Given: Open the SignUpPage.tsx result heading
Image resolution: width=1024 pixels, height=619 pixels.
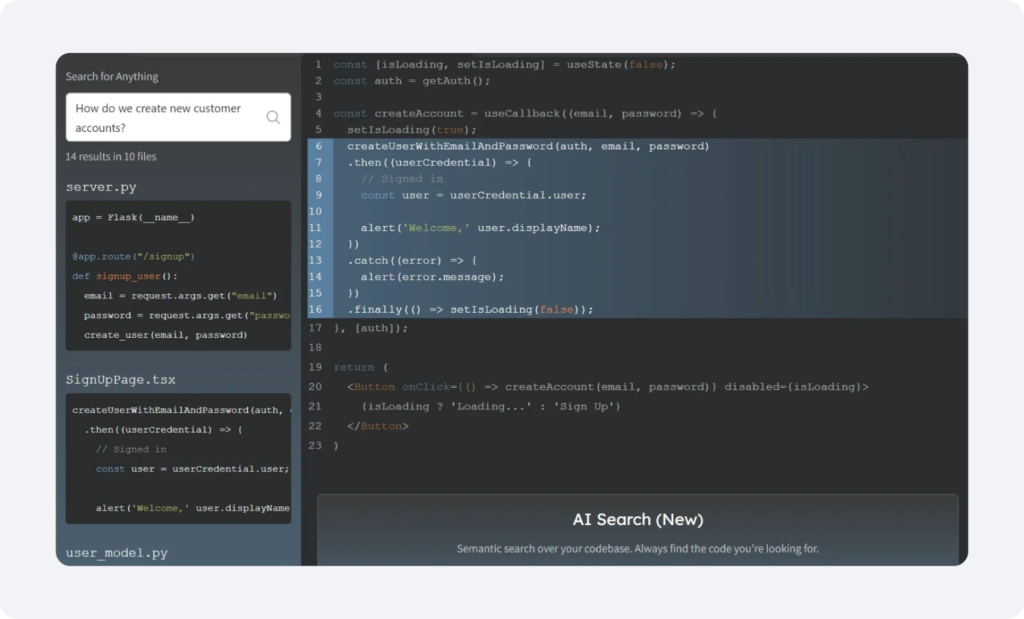Looking at the screenshot, I should point(121,380).
